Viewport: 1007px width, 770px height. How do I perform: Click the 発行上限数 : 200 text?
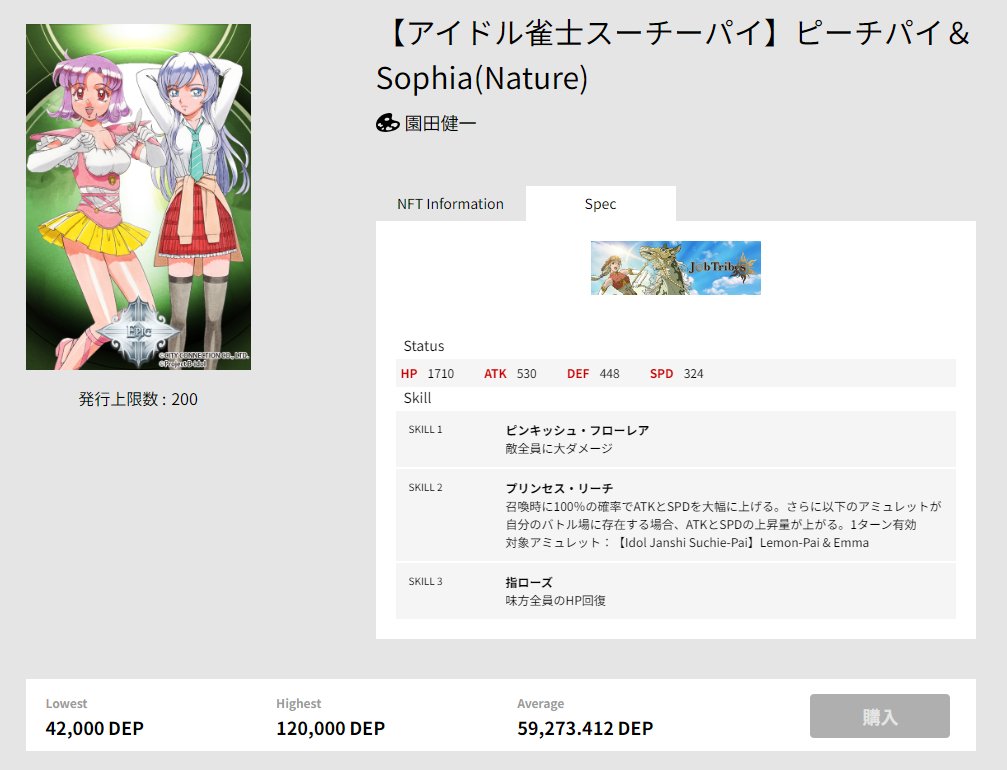tap(138, 399)
